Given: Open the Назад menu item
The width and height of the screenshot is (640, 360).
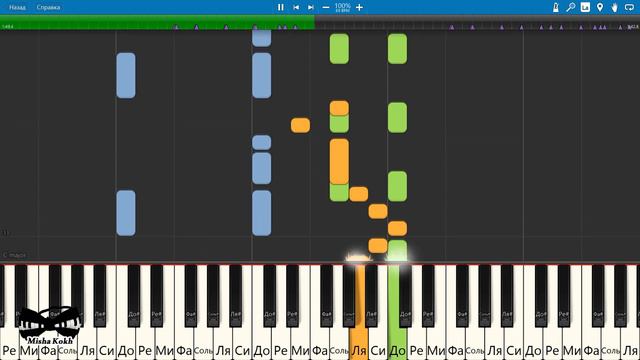Looking at the screenshot, I should coord(17,7).
